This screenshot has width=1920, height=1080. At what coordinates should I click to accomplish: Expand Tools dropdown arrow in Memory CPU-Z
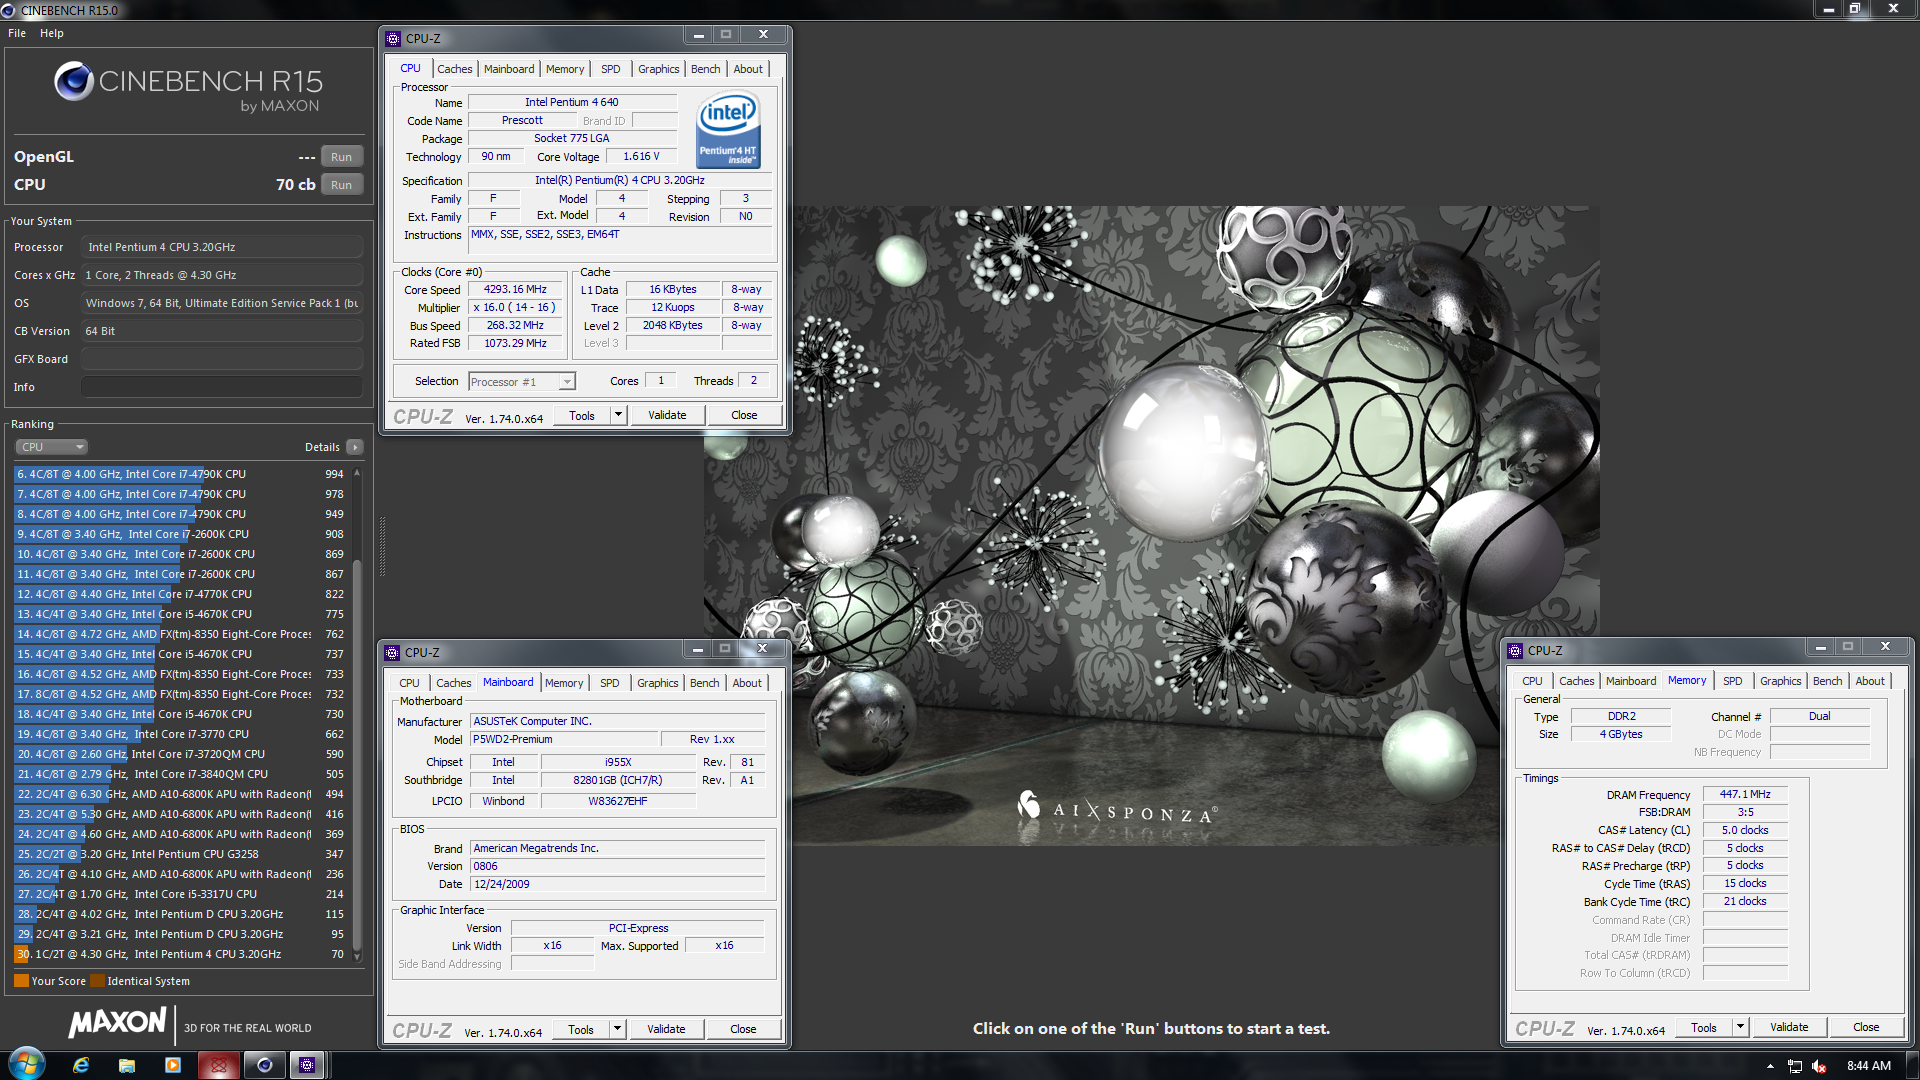[x=1740, y=1027]
